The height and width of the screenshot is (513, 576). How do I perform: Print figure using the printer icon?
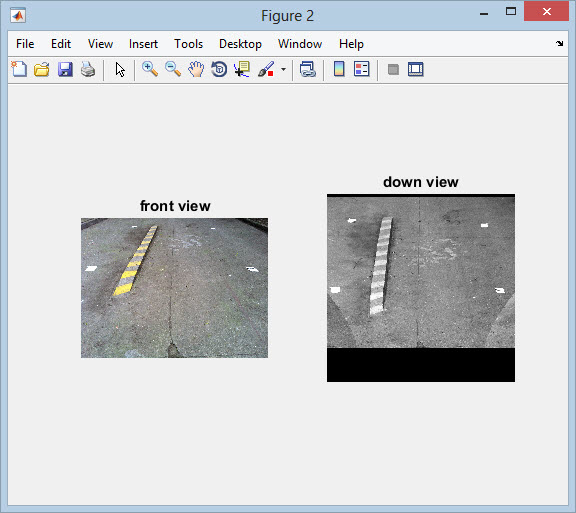(88, 69)
